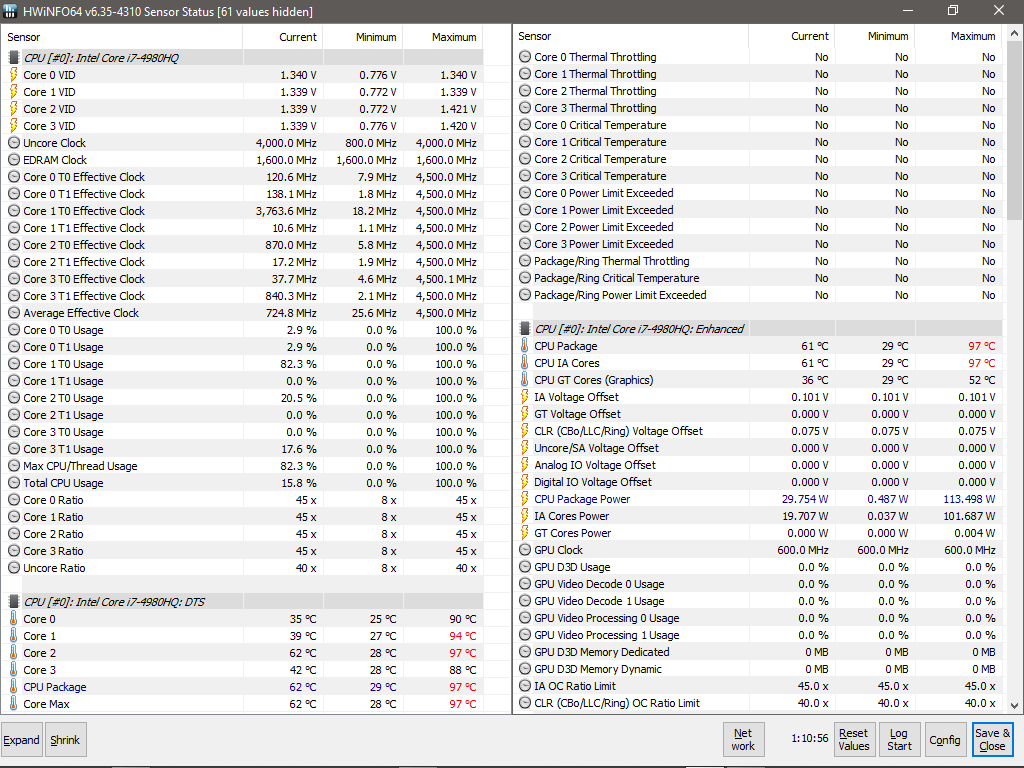The width and height of the screenshot is (1024, 768).
Task: Click the lightning bolt icon beside Core 0 VID
Action: [x=13, y=75]
